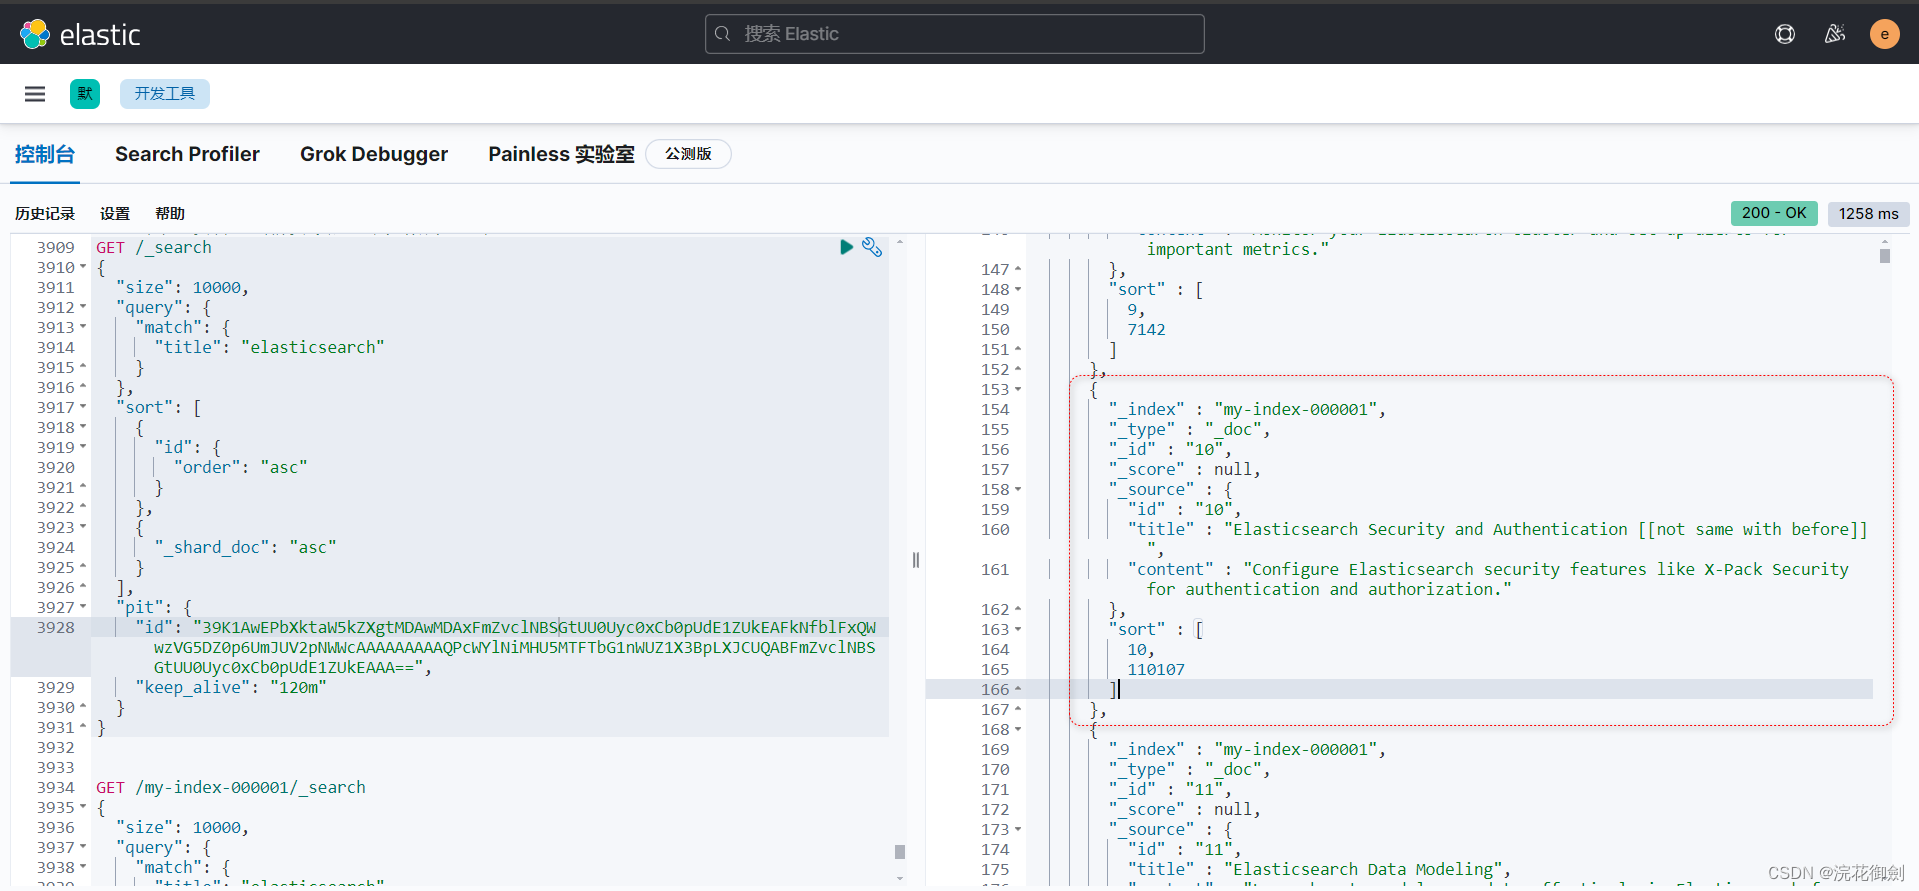Click the response pane vertical scrollbar thumb
The width and height of the screenshot is (1919, 891).
(x=1885, y=256)
